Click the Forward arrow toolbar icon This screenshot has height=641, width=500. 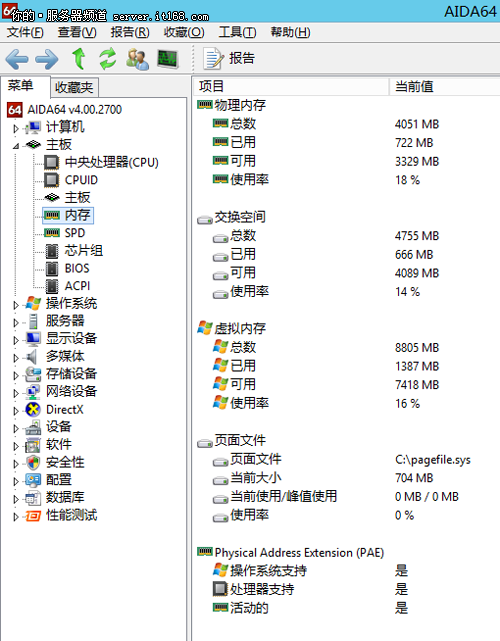46,59
